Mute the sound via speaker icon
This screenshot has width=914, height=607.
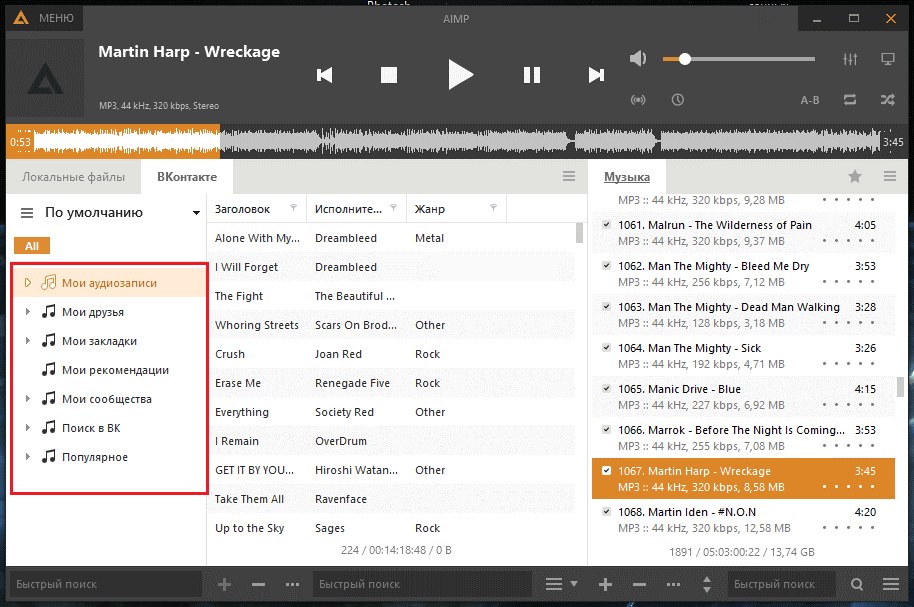coord(638,59)
